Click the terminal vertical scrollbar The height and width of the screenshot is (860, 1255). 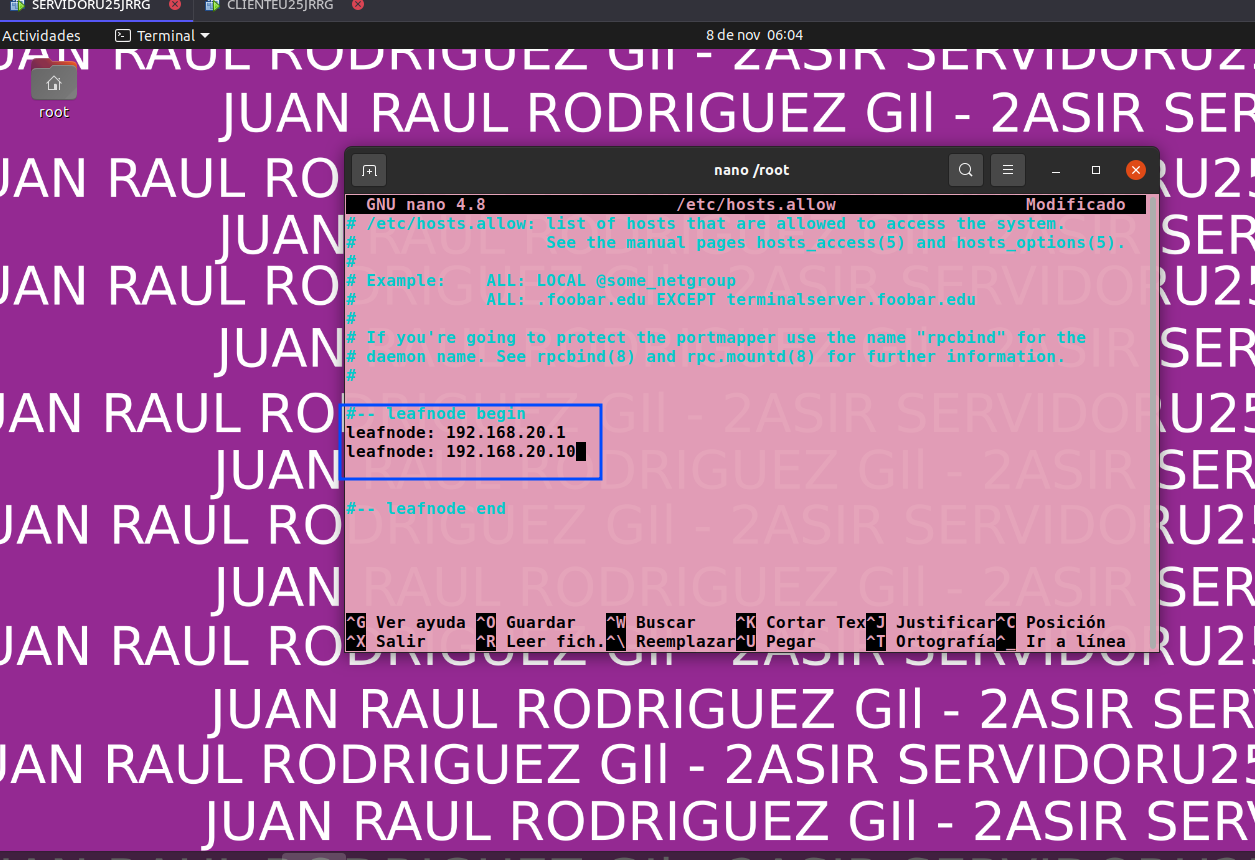pos(1153,422)
